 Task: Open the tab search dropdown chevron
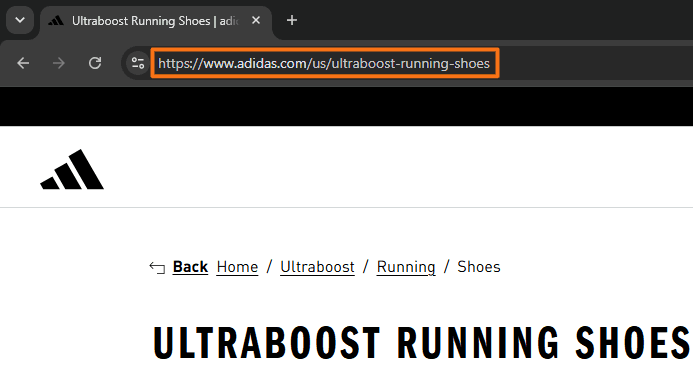(20, 20)
